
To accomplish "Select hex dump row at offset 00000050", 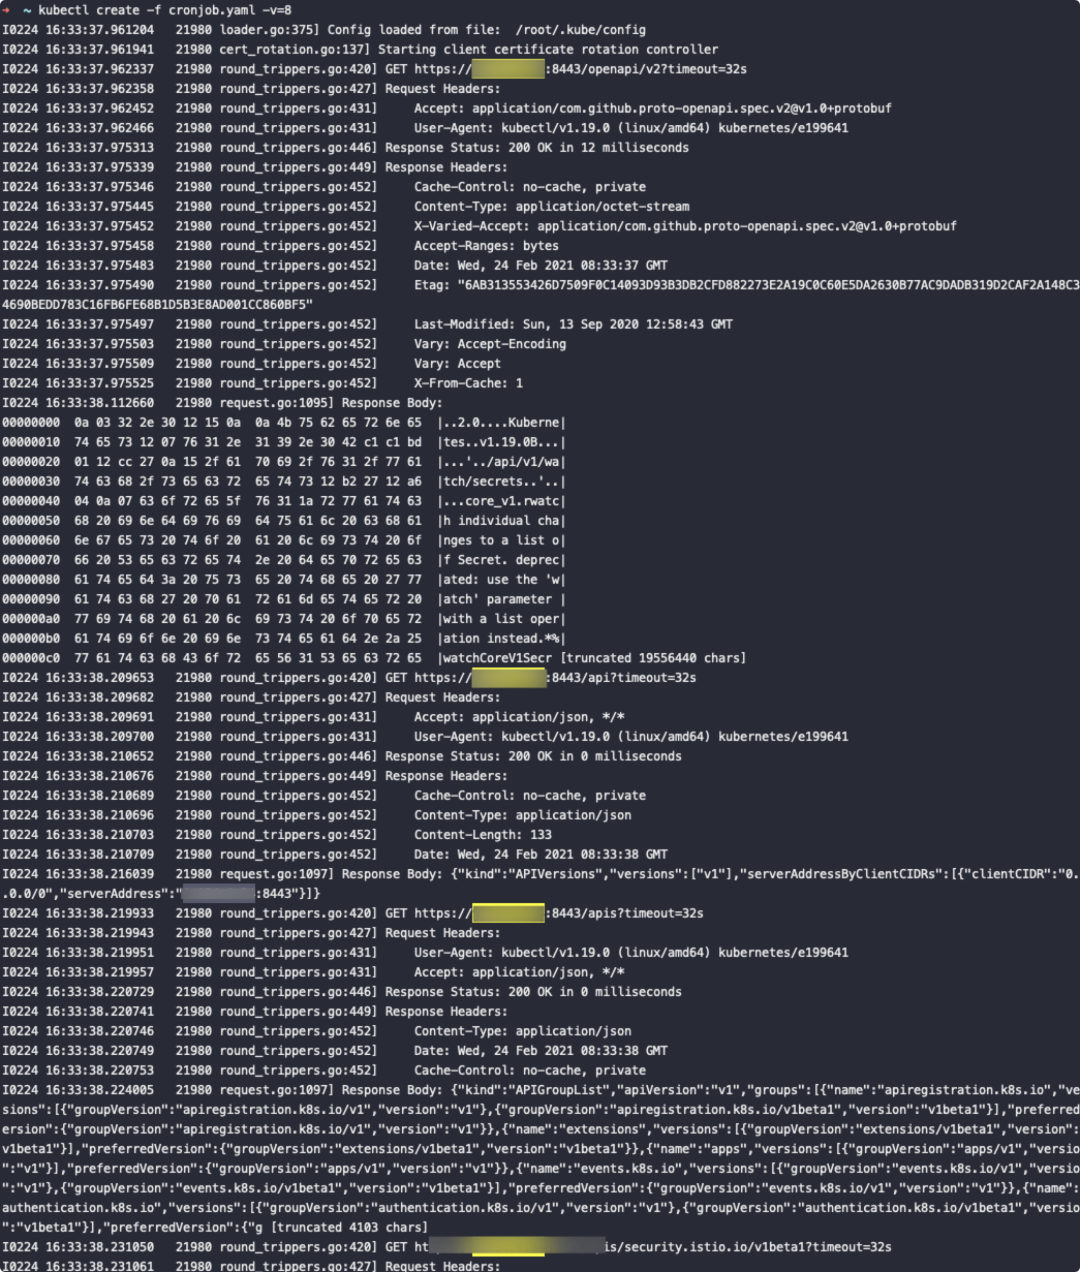I will click(283, 520).
